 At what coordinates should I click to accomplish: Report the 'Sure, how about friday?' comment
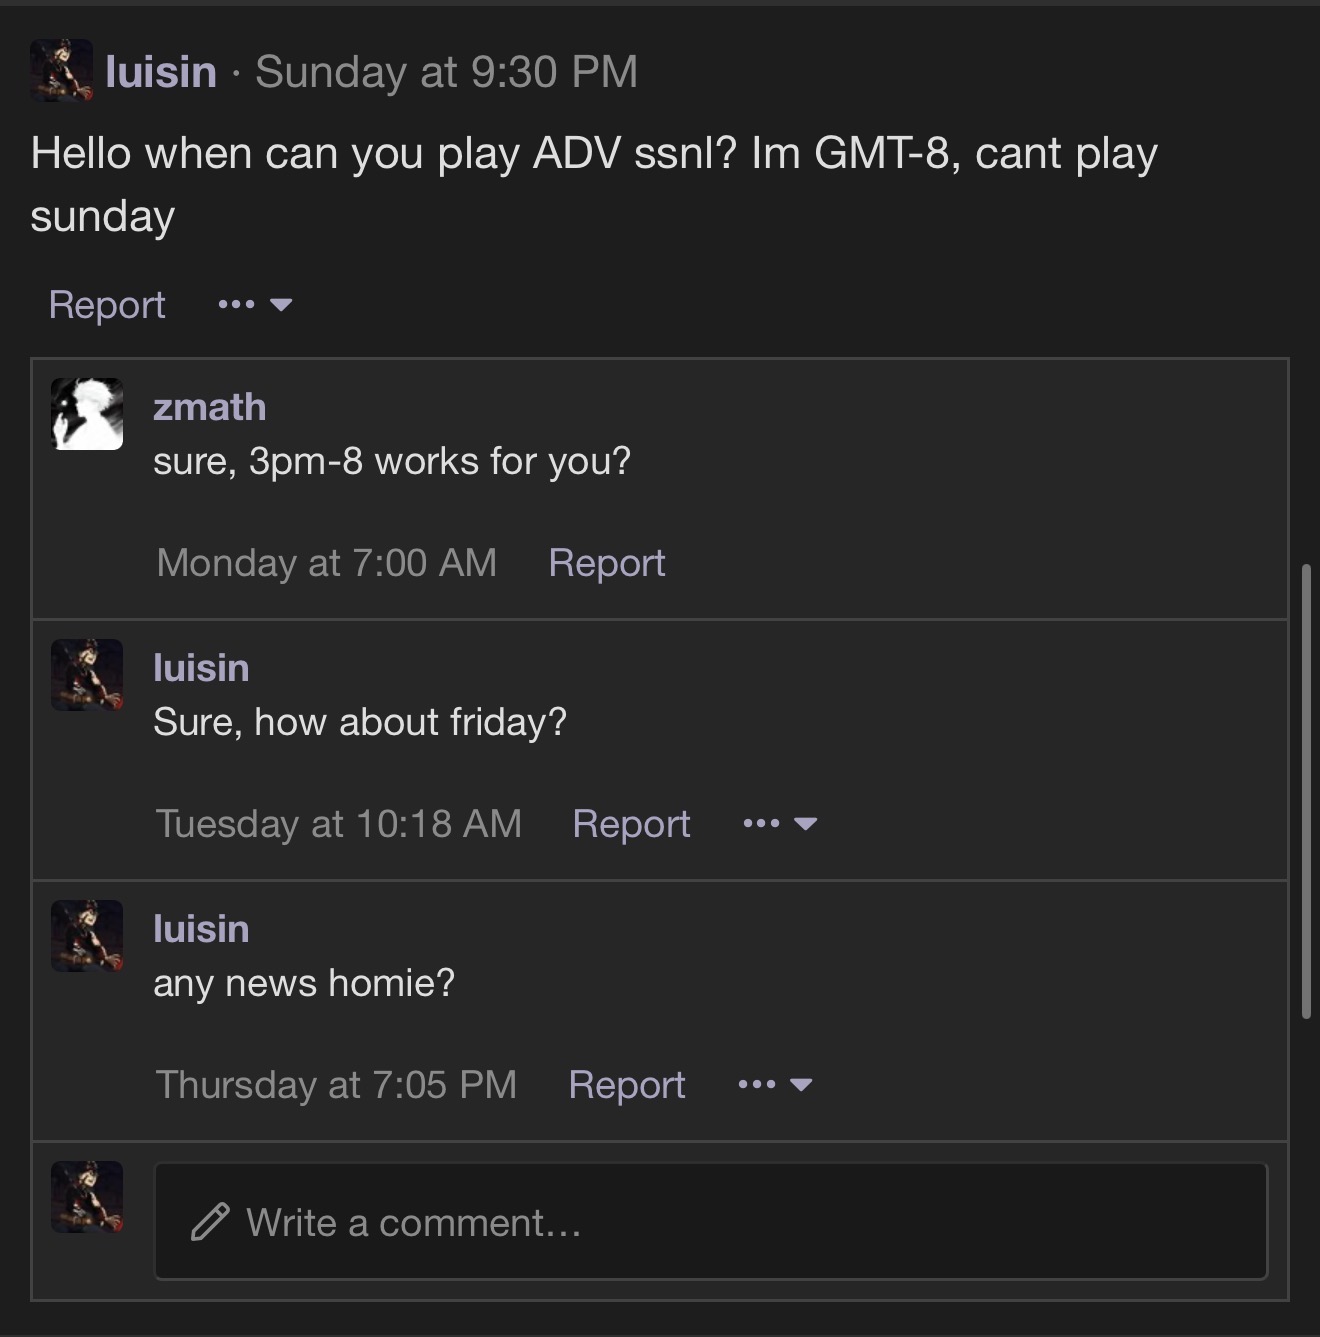pos(631,824)
